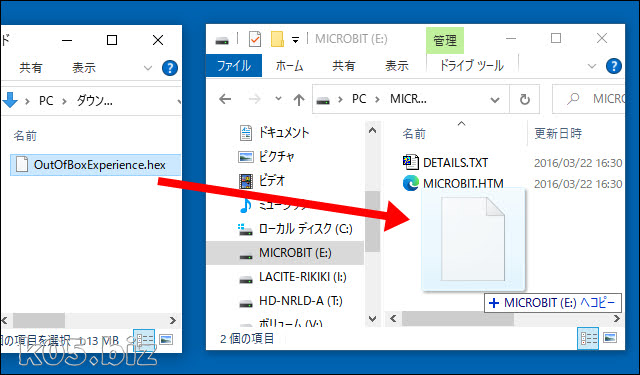Maximize the Downloads window
Viewport: 640px width, 375px height.
pos(112,40)
